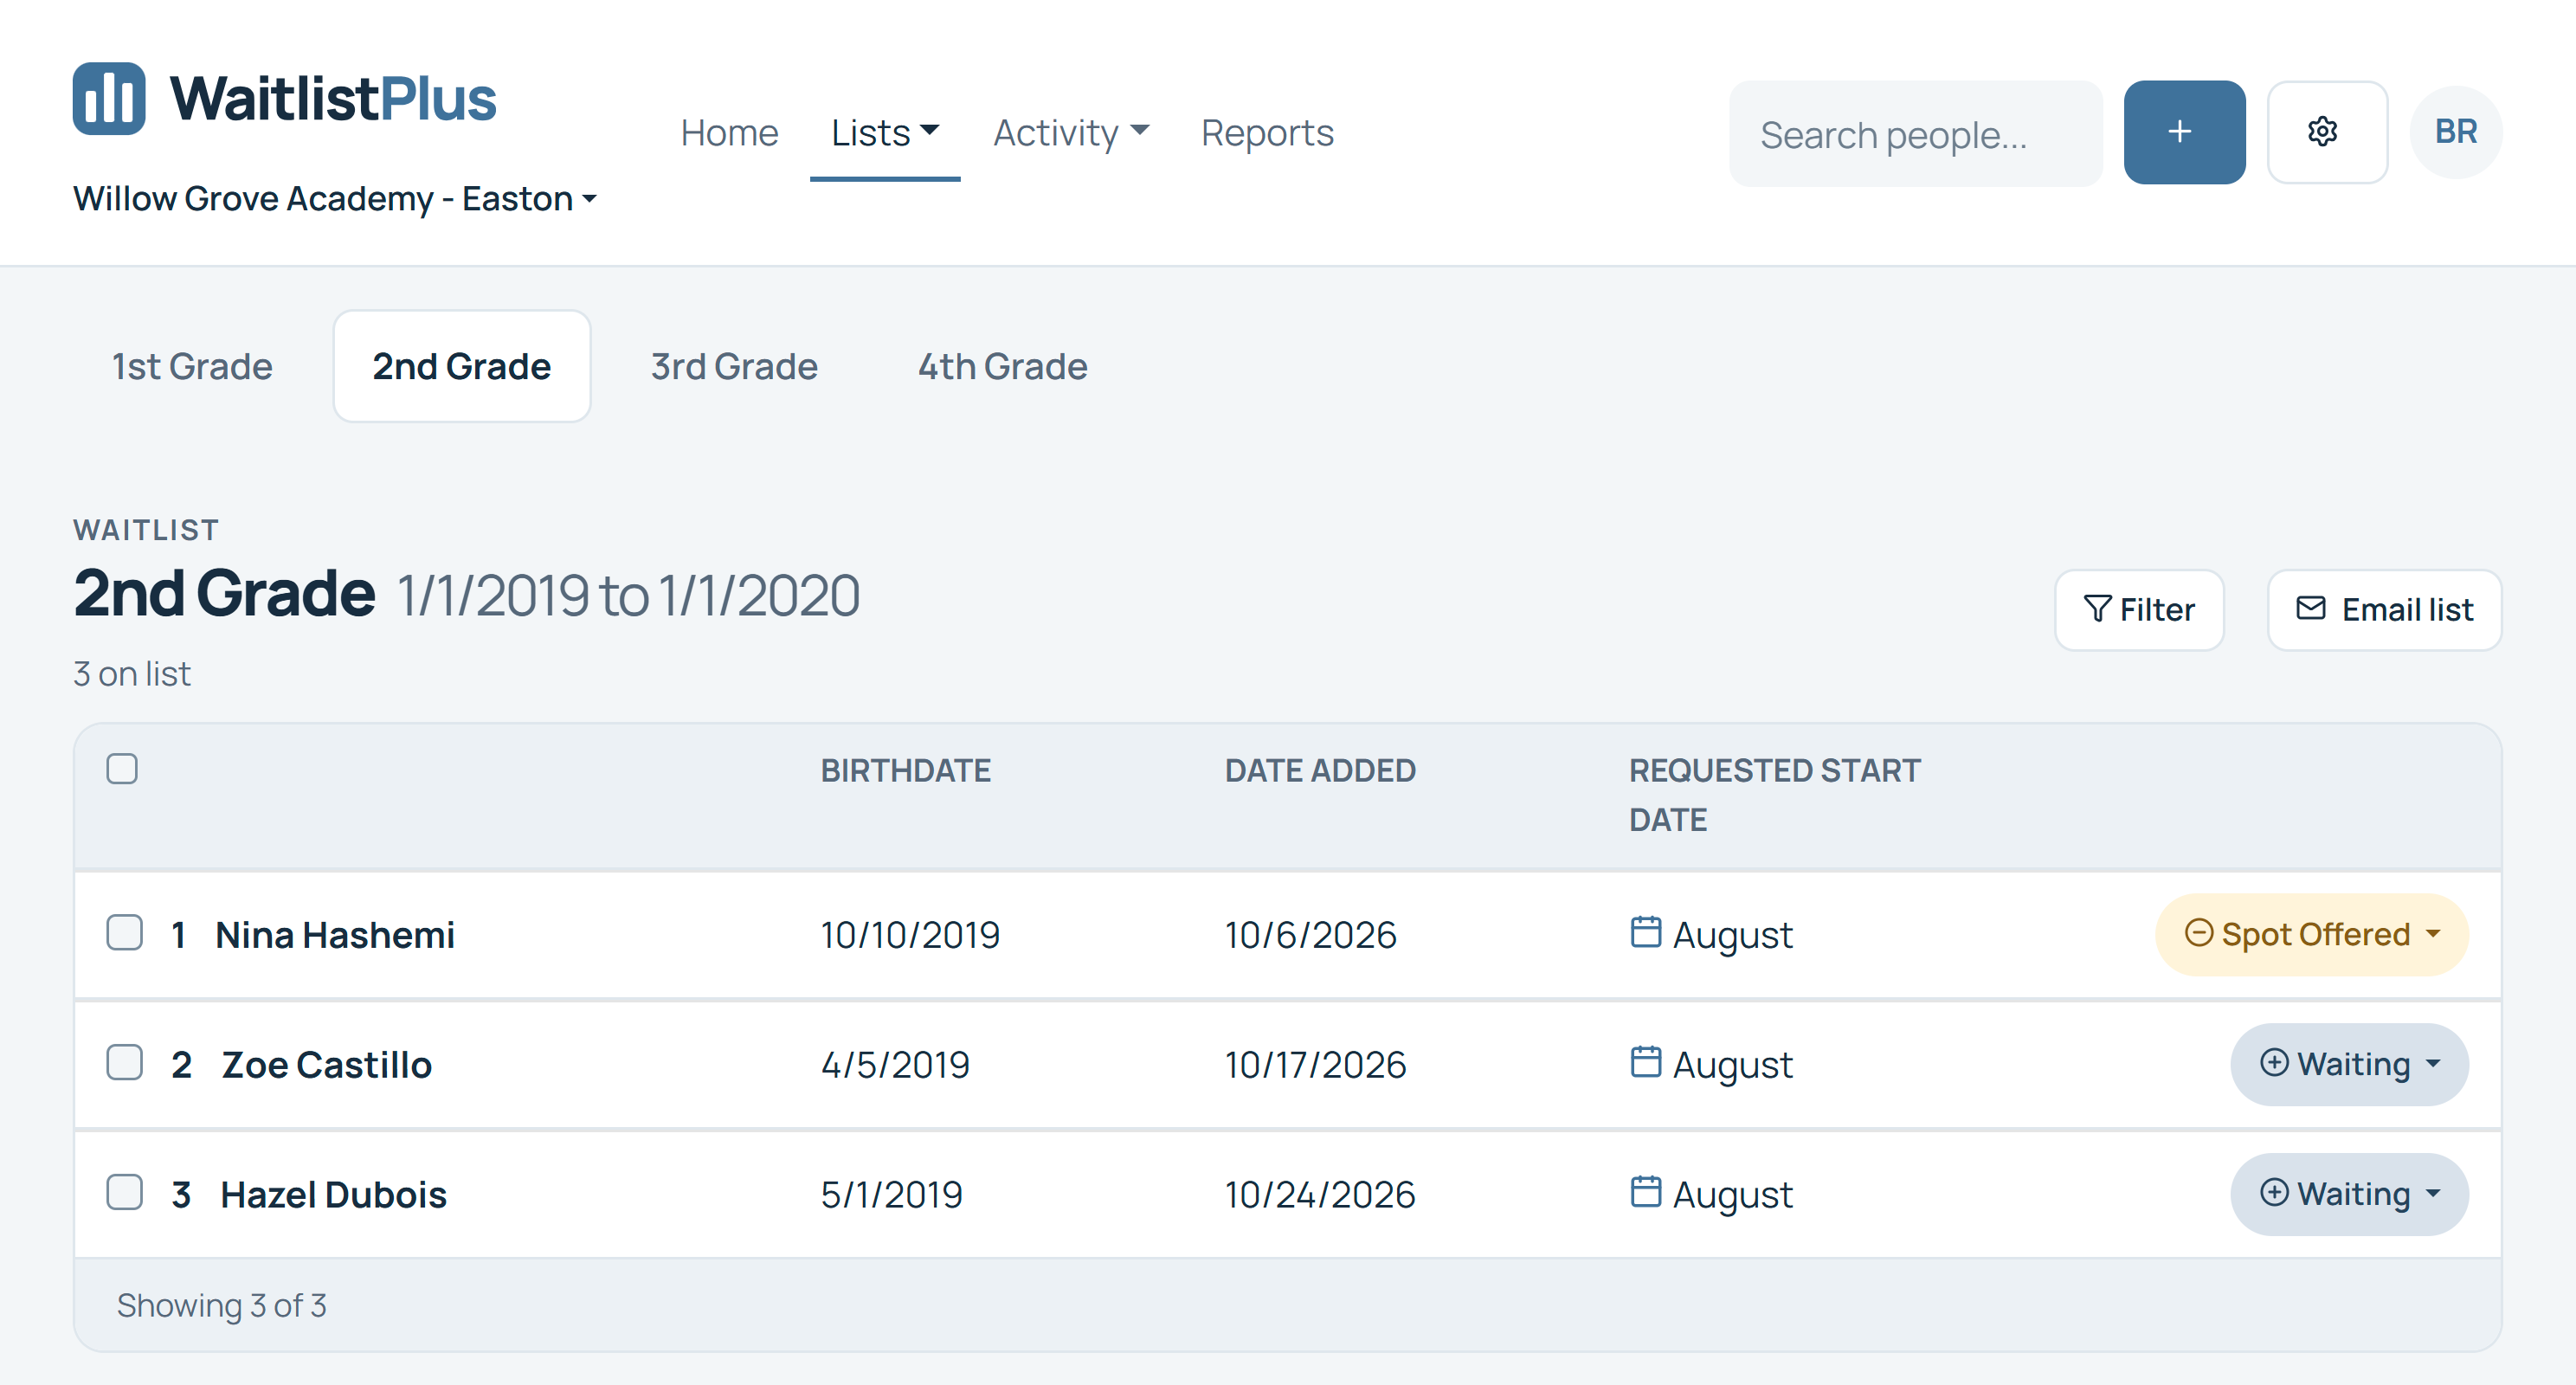Viewport: 2576px width, 1385px height.
Task: Open settings with the gear icon
Action: tap(2326, 132)
